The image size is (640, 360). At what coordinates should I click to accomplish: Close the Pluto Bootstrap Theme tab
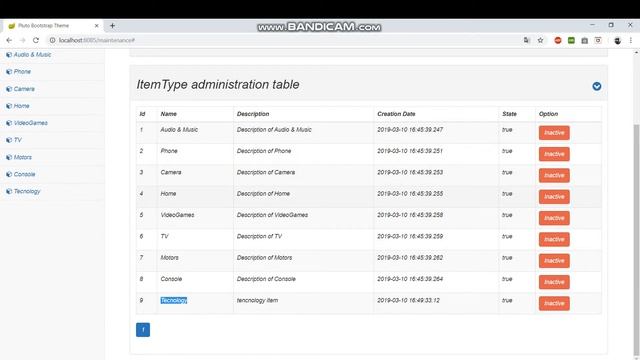click(x=97, y=26)
